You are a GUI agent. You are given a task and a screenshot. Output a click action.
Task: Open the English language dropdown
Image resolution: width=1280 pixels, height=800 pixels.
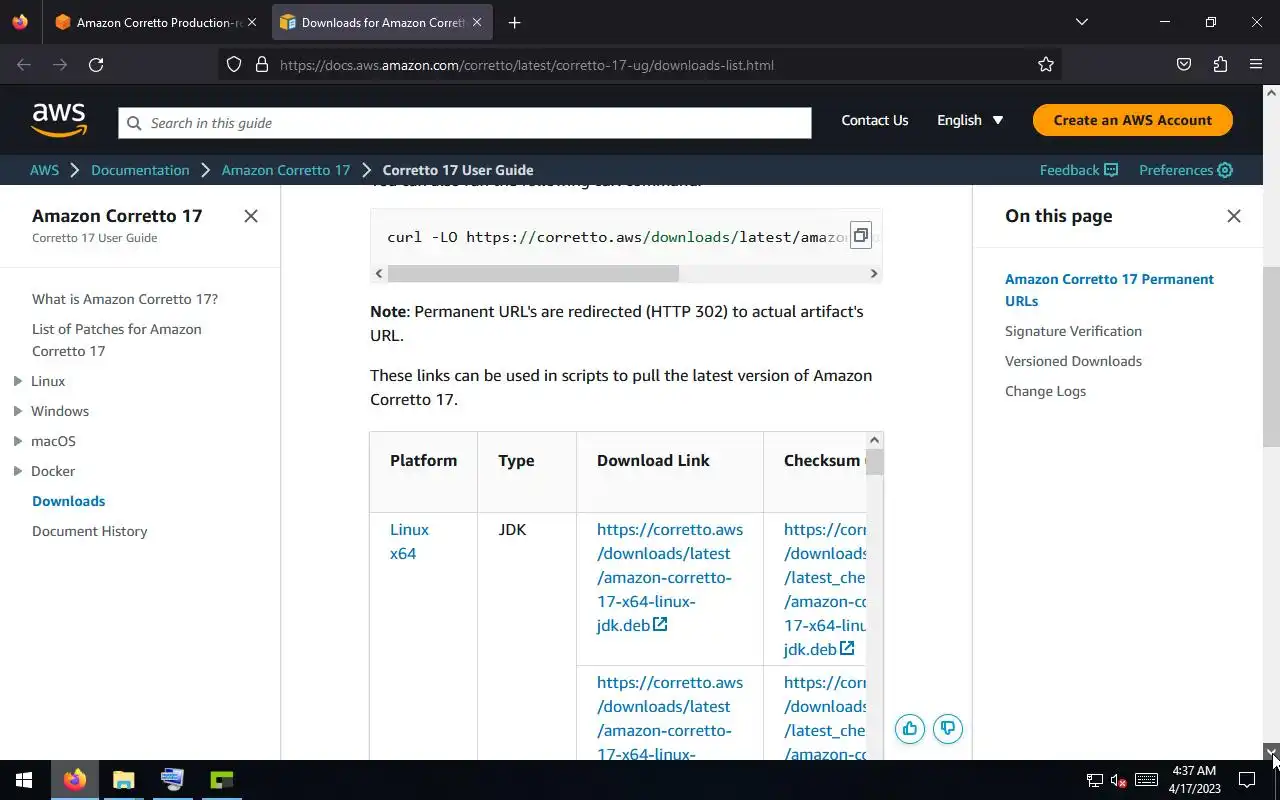tap(970, 120)
